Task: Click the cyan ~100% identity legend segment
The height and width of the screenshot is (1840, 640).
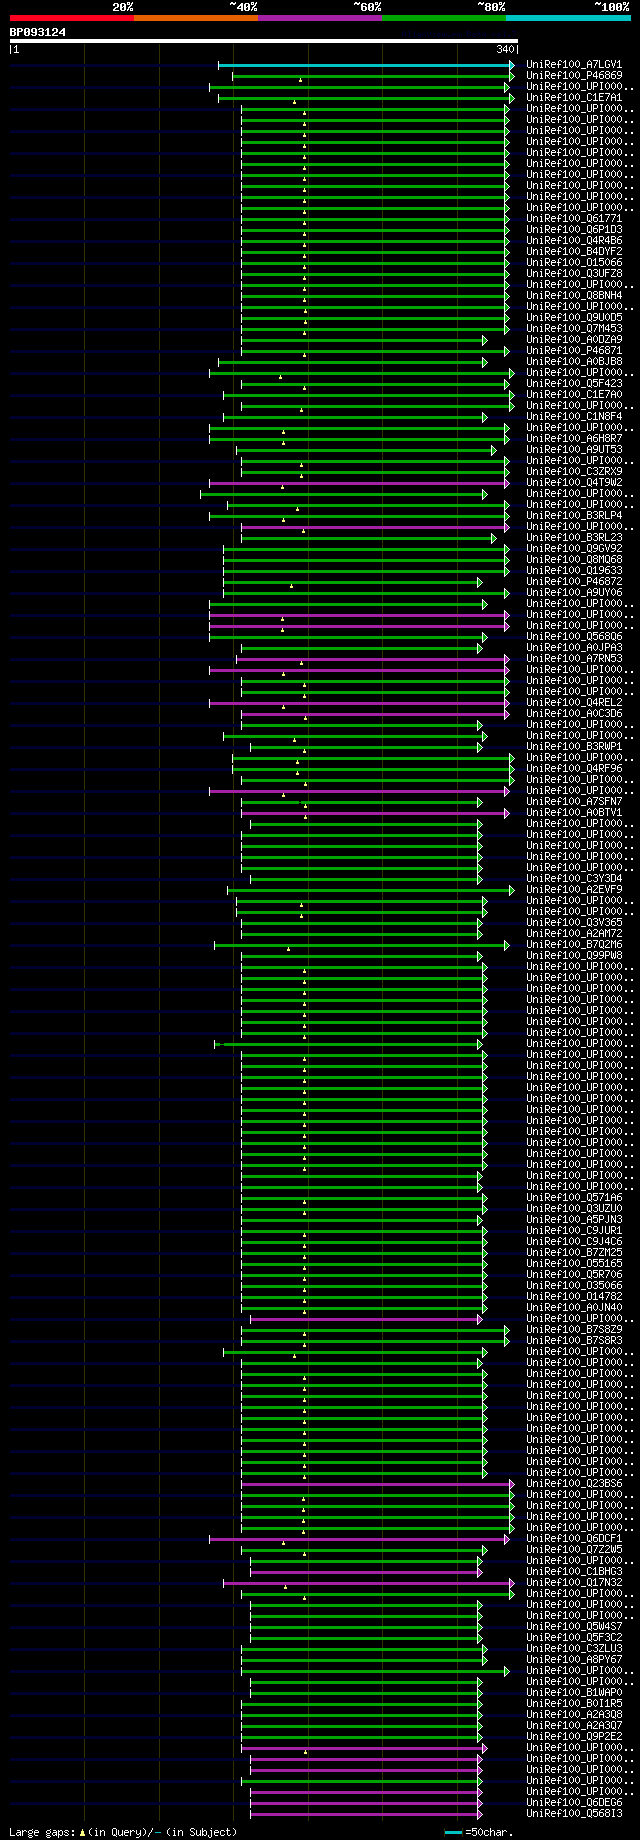Action: click(x=568, y=18)
